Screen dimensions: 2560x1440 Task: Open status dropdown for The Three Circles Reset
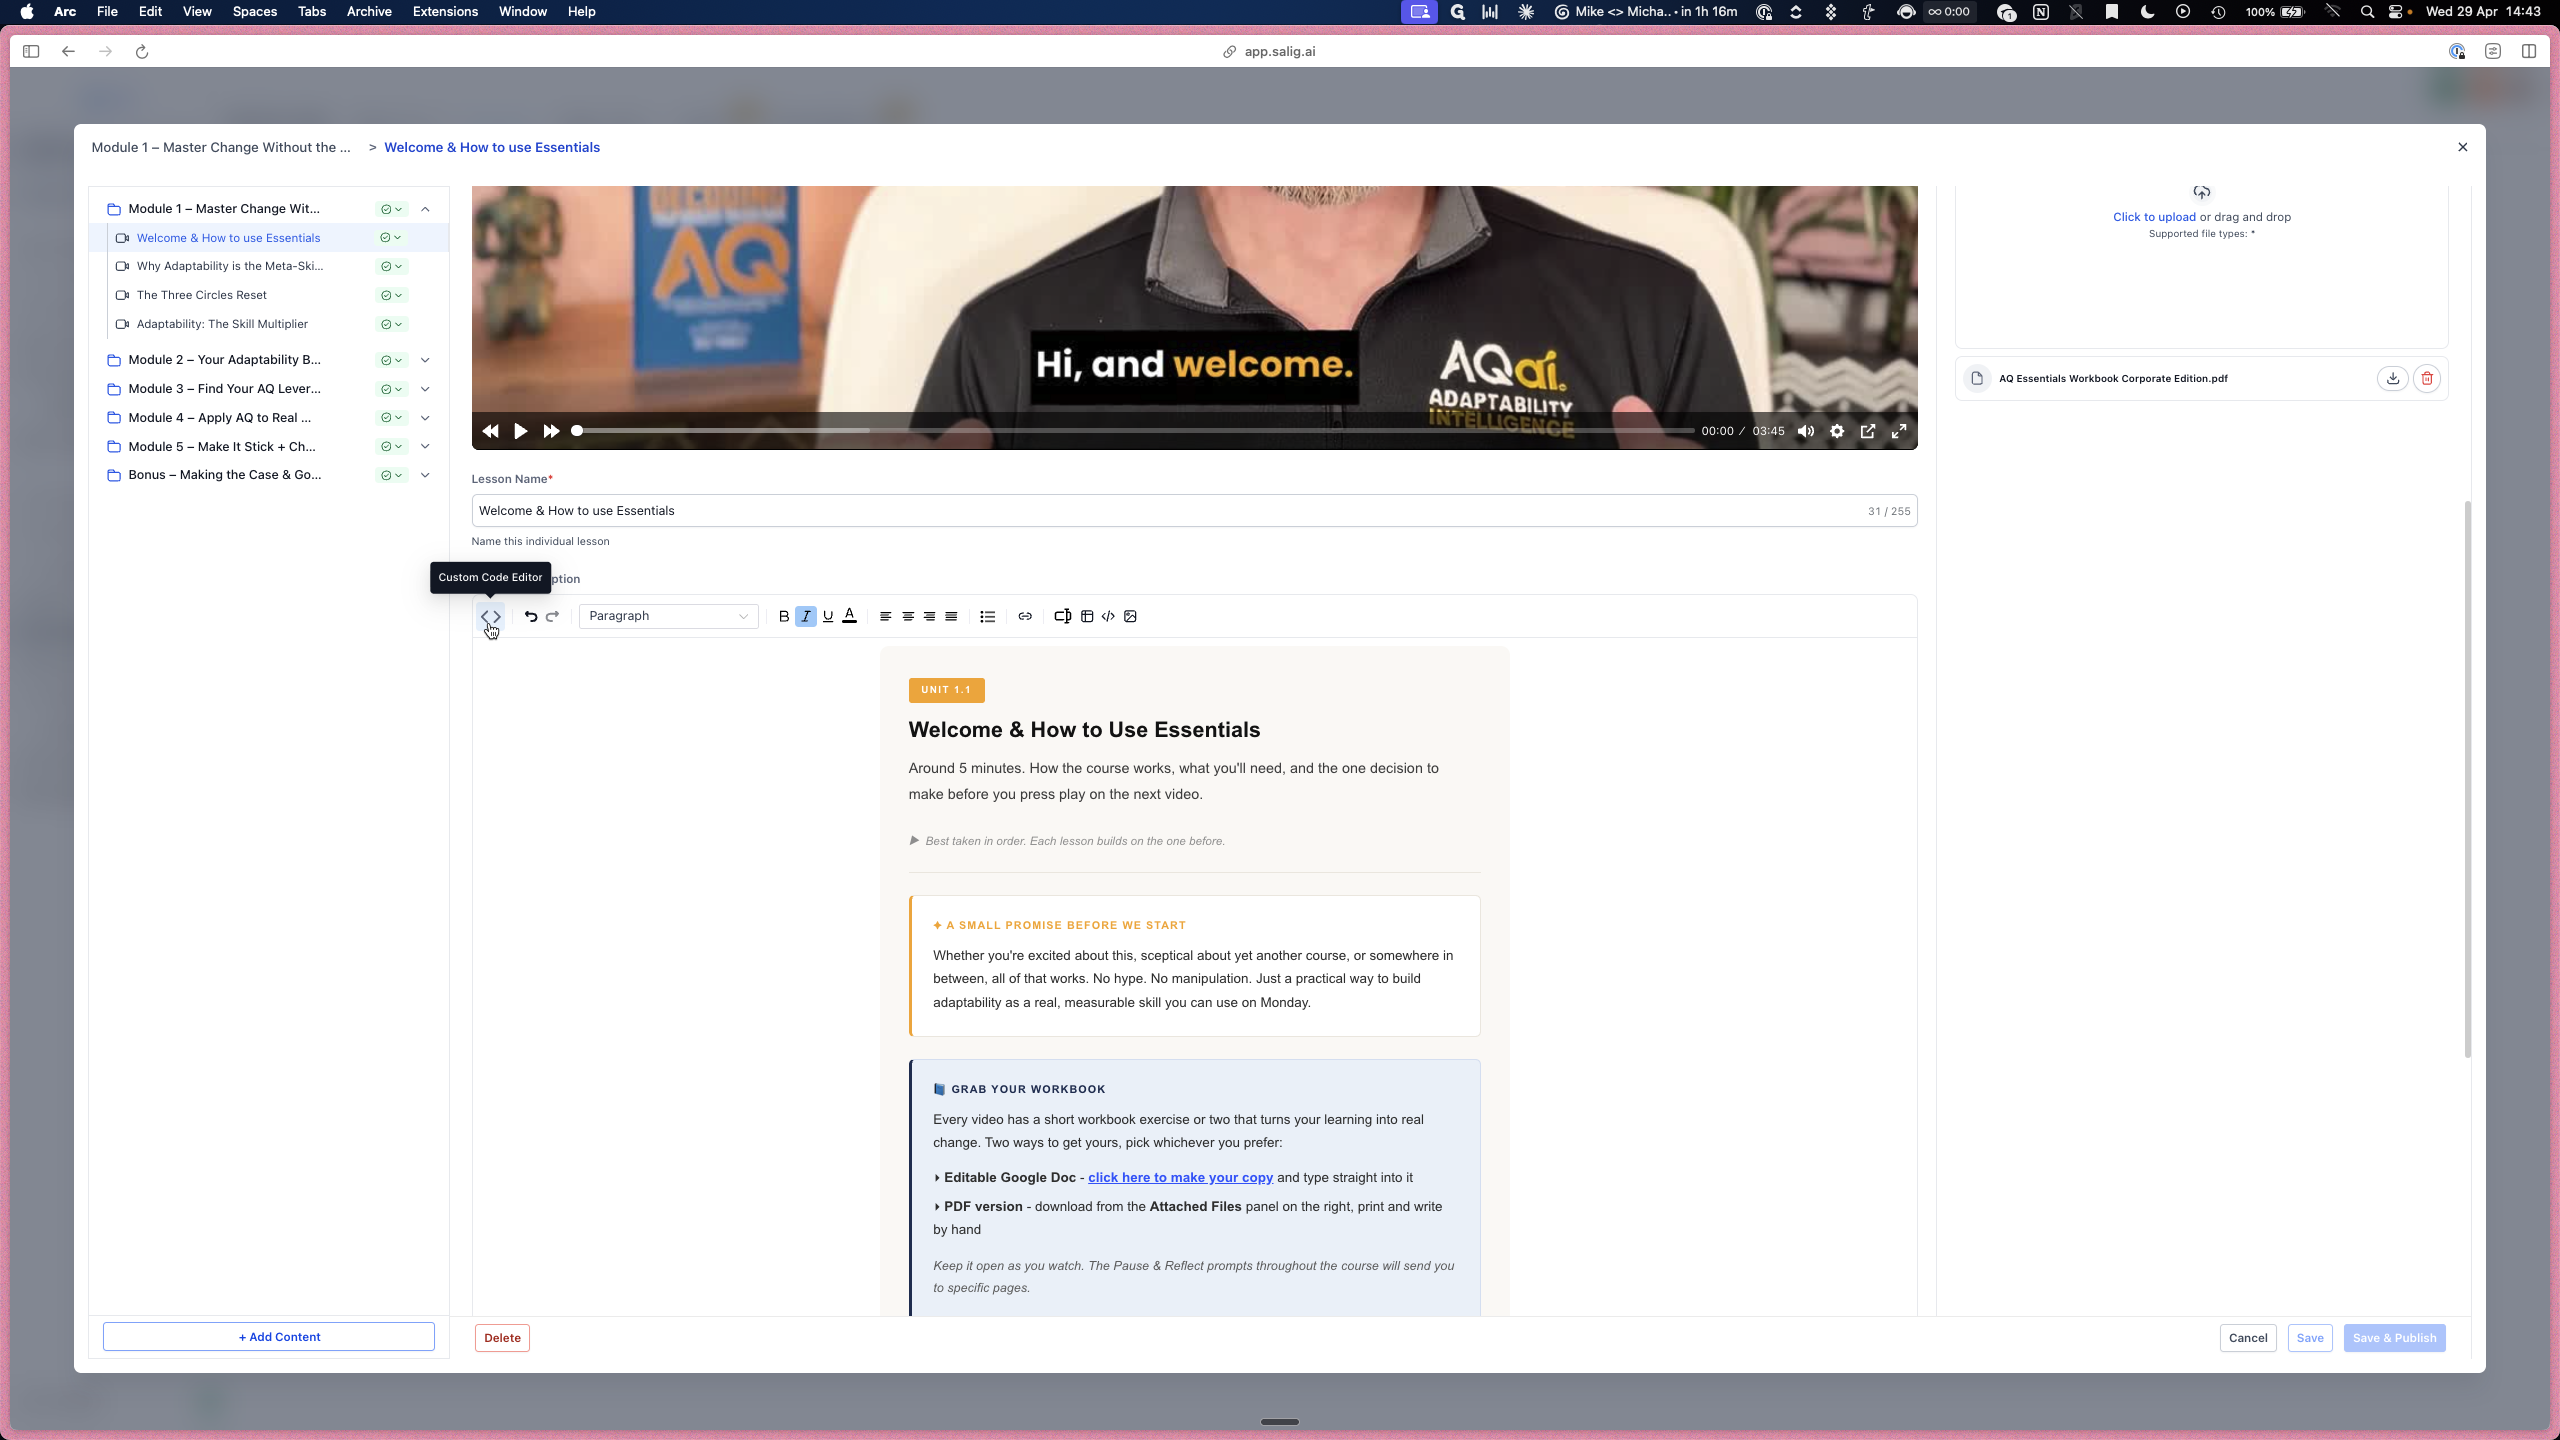392,295
